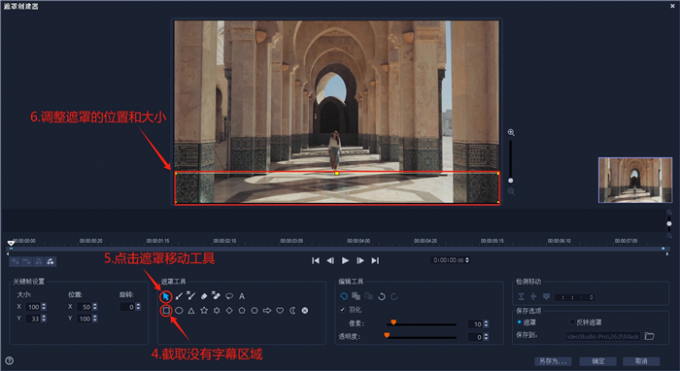Adjust the position X value stepper
This screenshot has width=680, height=371.
pyautogui.click(x=95, y=307)
